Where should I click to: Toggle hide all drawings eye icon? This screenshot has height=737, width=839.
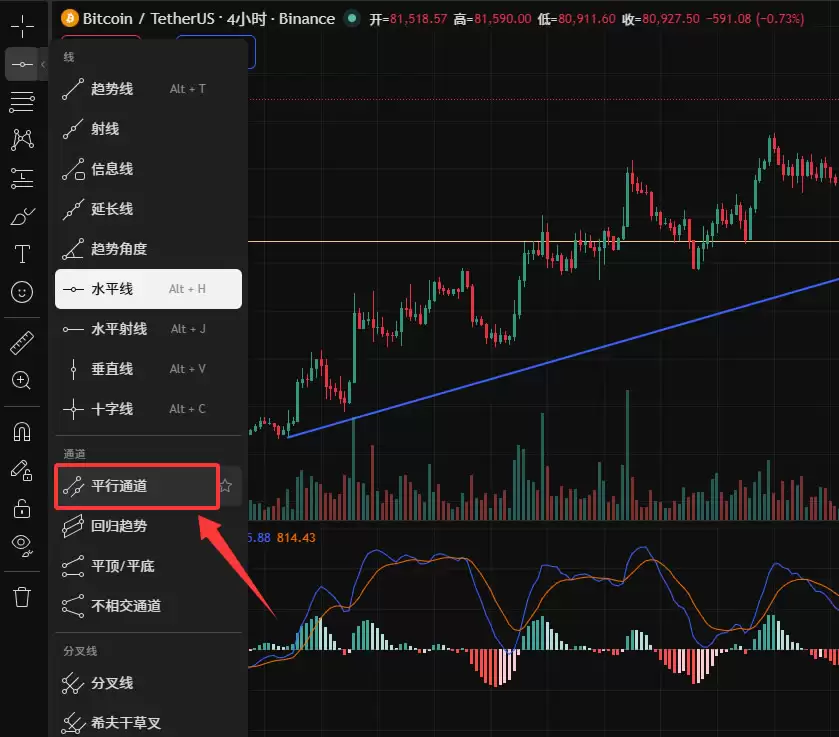[x=22, y=545]
